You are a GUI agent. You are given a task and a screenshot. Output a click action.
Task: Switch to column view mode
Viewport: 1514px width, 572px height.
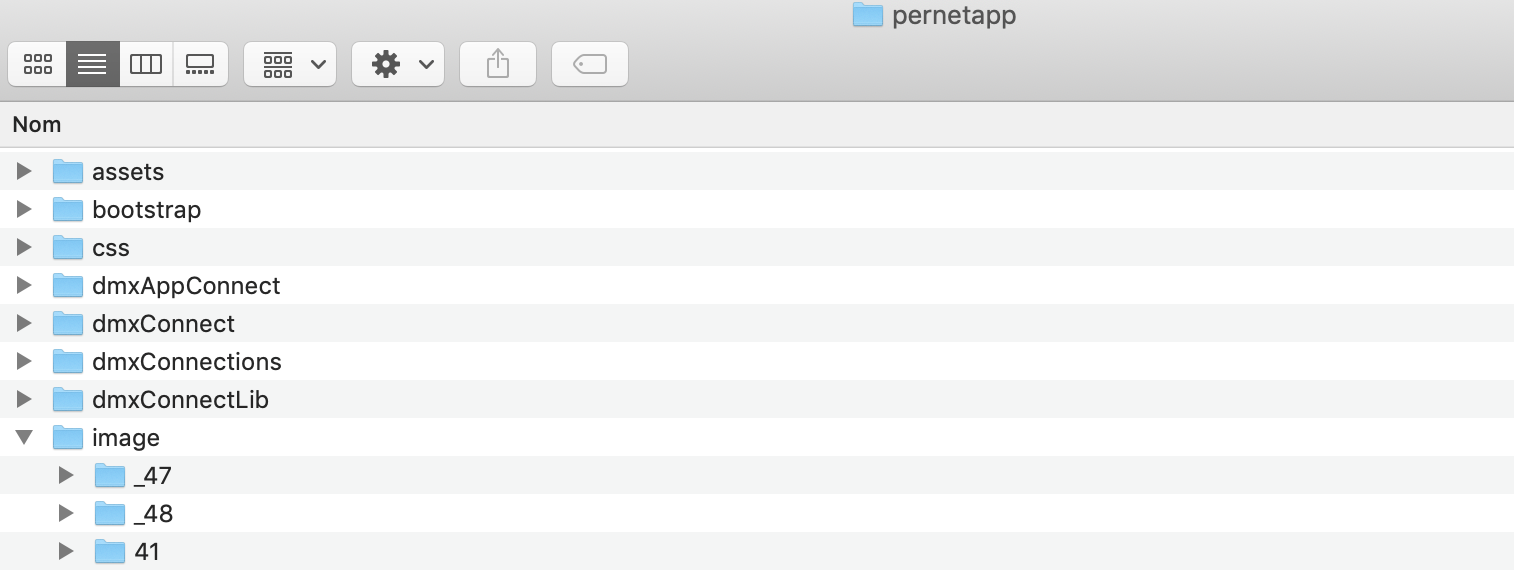pyautogui.click(x=146, y=65)
